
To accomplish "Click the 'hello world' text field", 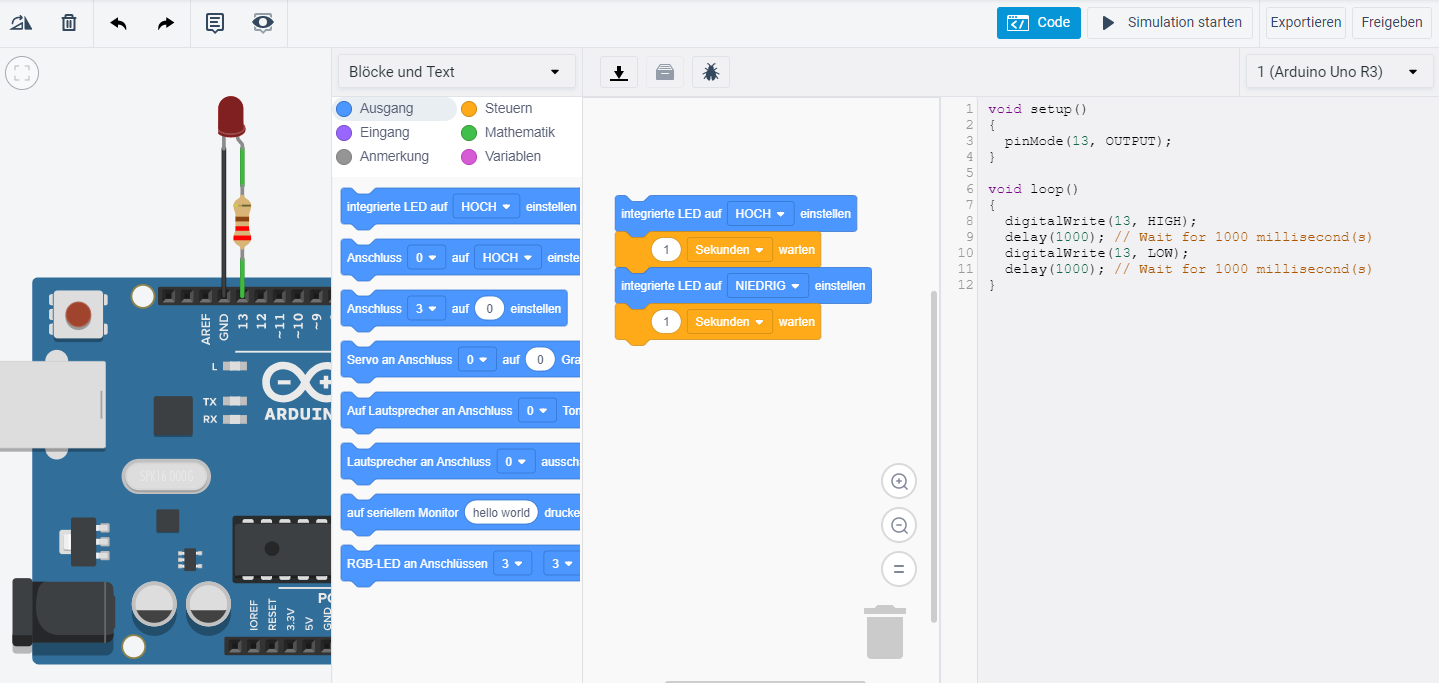I will tap(501, 513).
